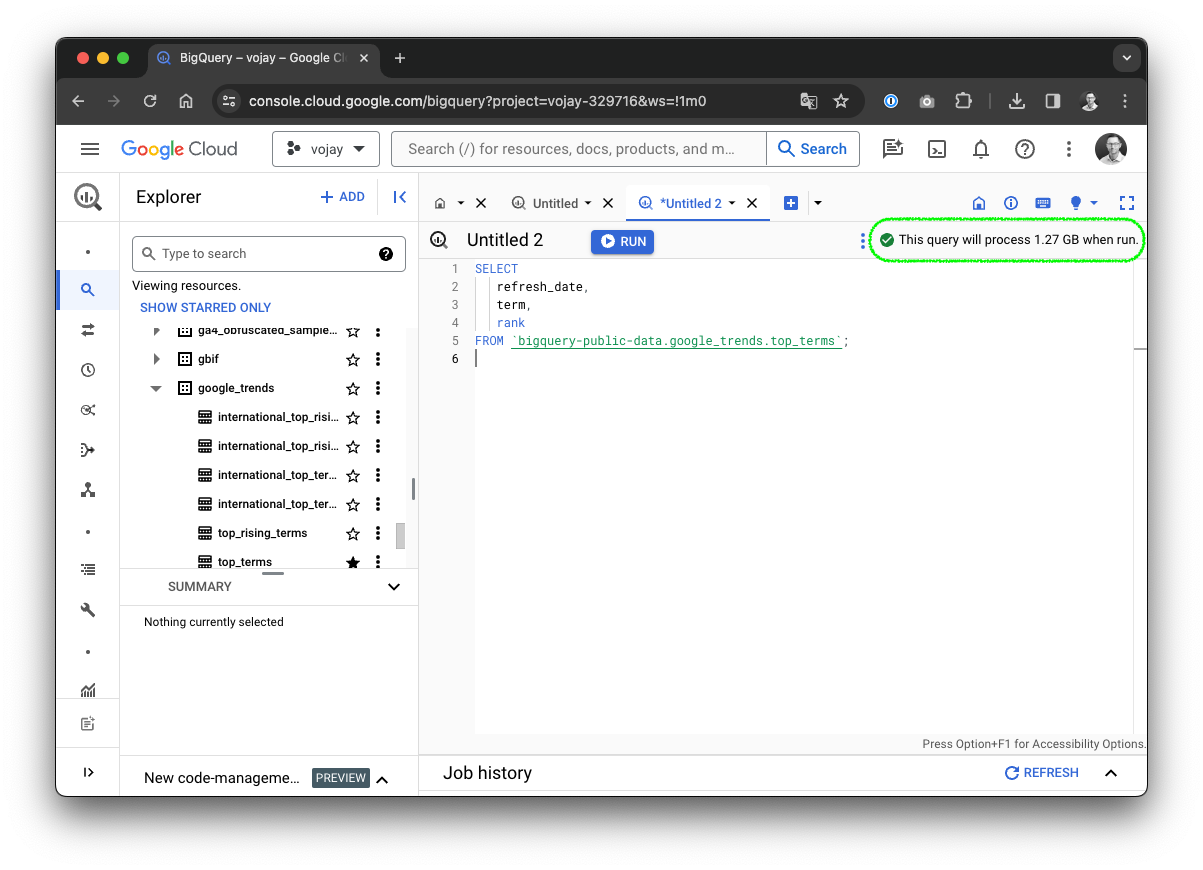Open the vojay project picker dropdown
This screenshot has height=870, width=1203.
326,148
